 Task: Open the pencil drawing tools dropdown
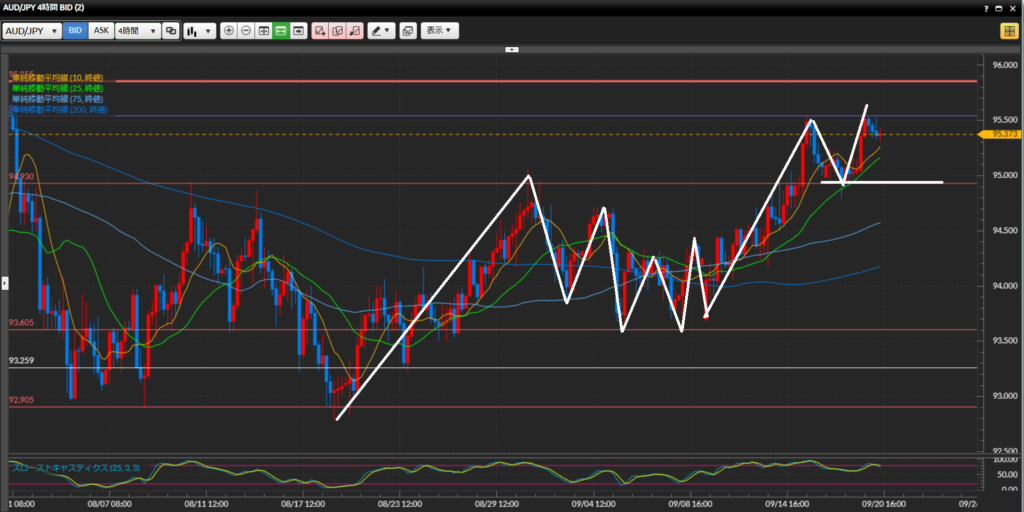pyautogui.click(x=381, y=31)
